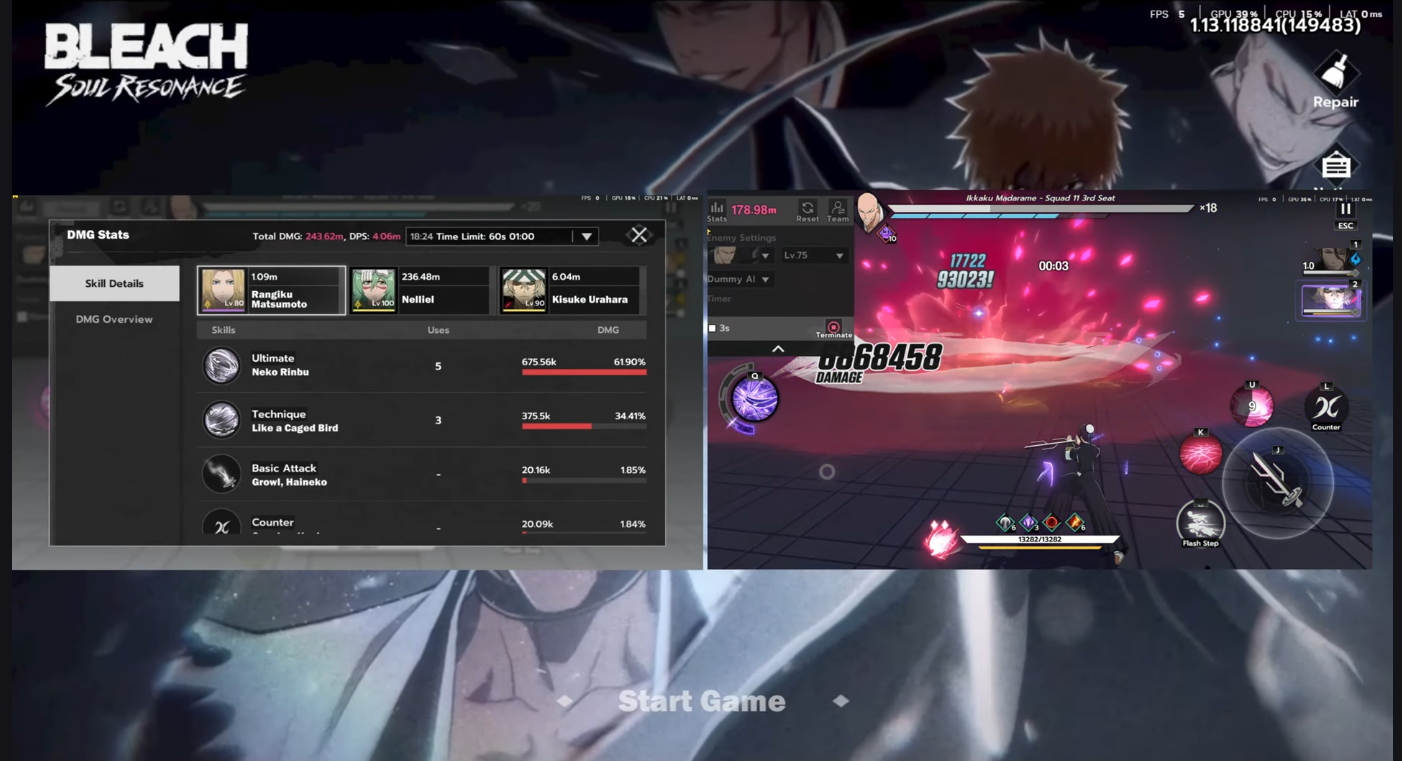
Task: Close the DMG Stats panel
Action: click(639, 235)
